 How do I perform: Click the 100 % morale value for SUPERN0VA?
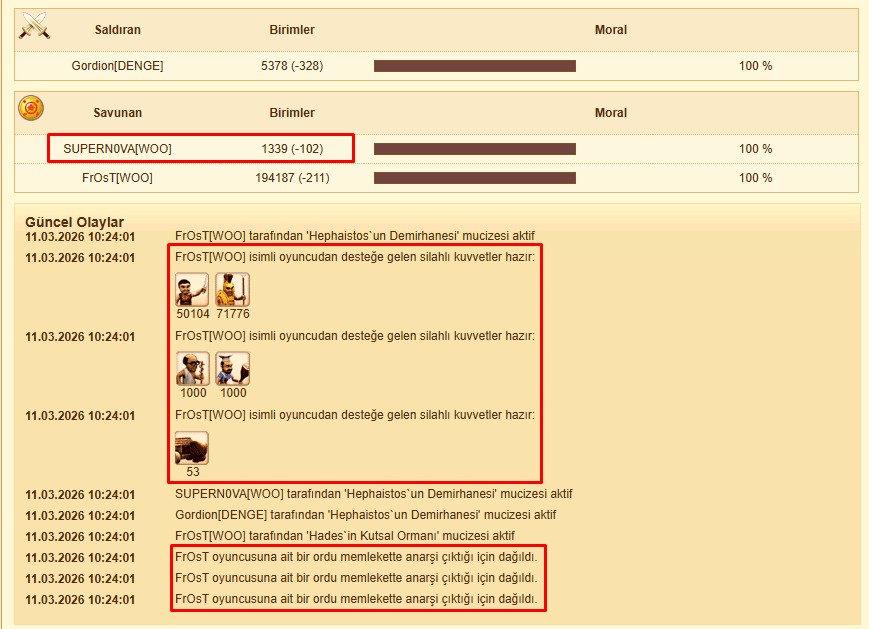755,149
